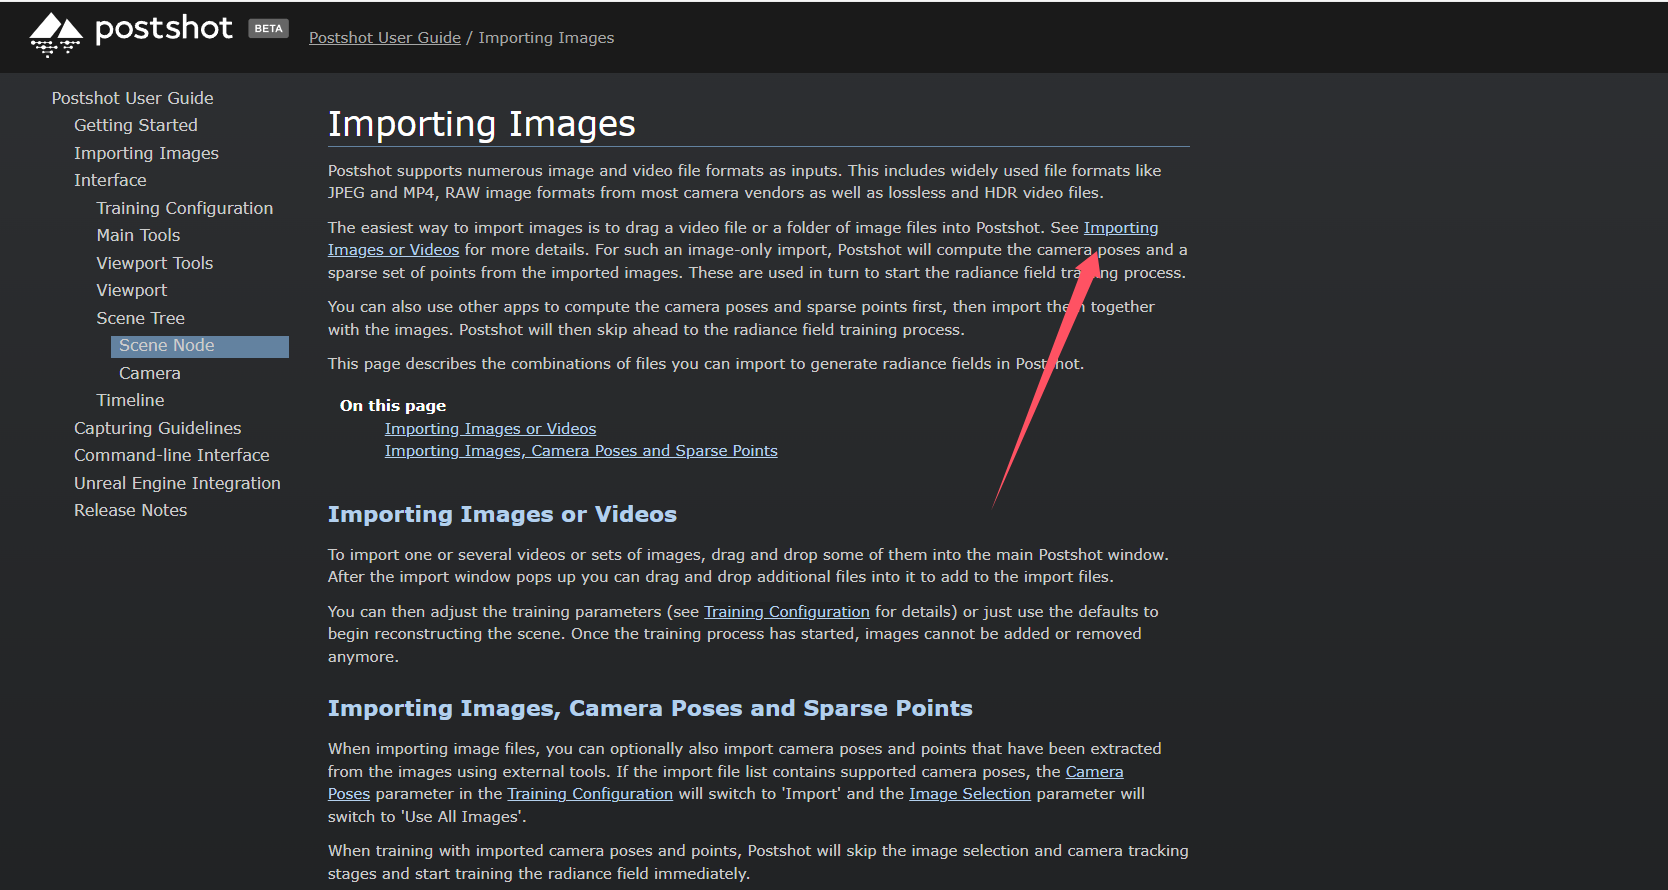Click the 'On this page' label

point(393,406)
